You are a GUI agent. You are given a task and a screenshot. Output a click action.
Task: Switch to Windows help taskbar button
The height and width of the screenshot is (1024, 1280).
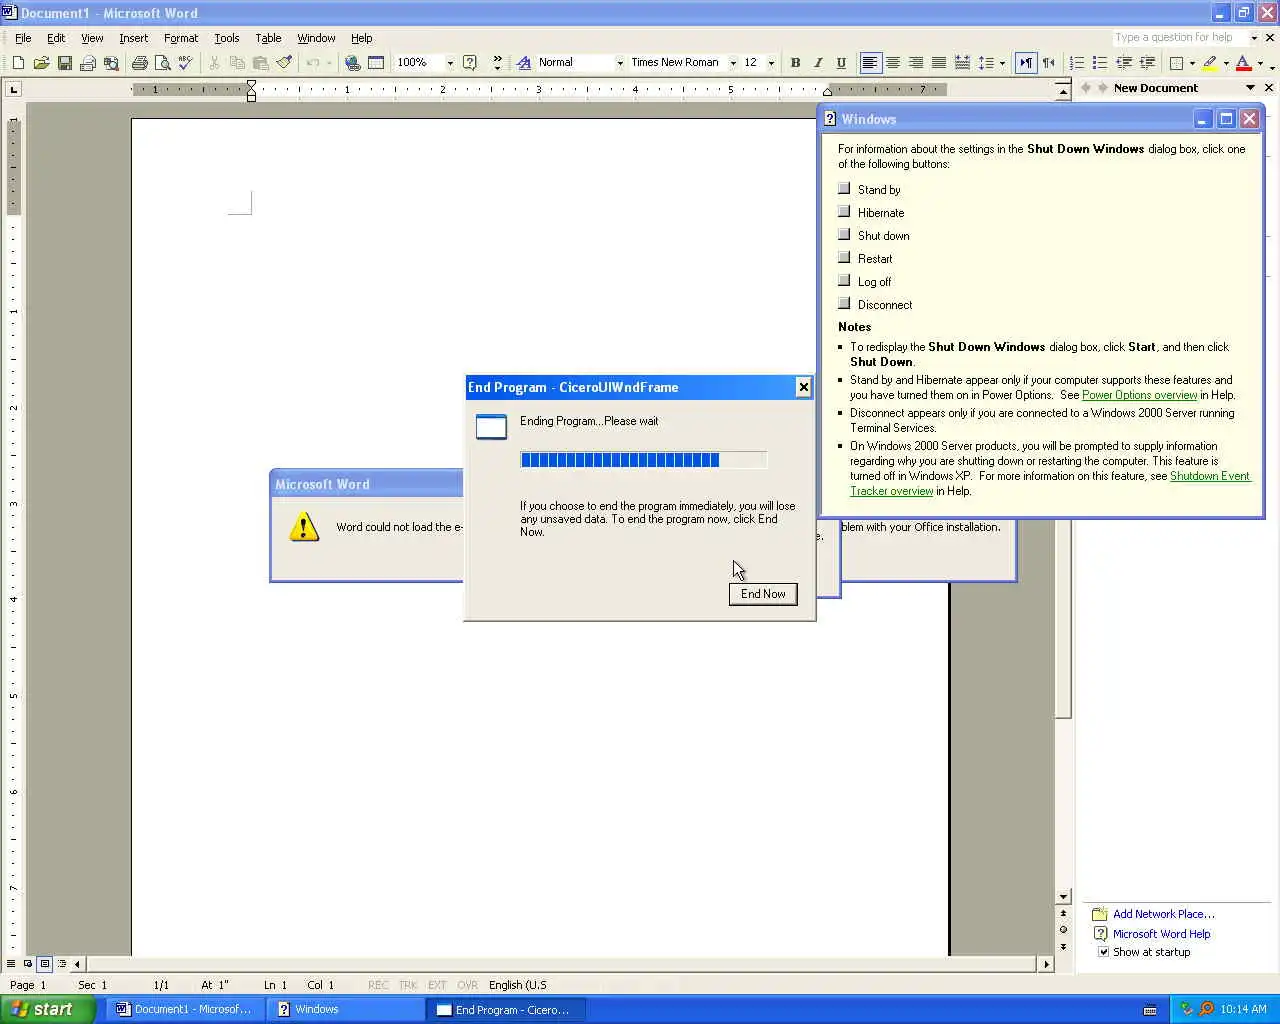(345, 1010)
